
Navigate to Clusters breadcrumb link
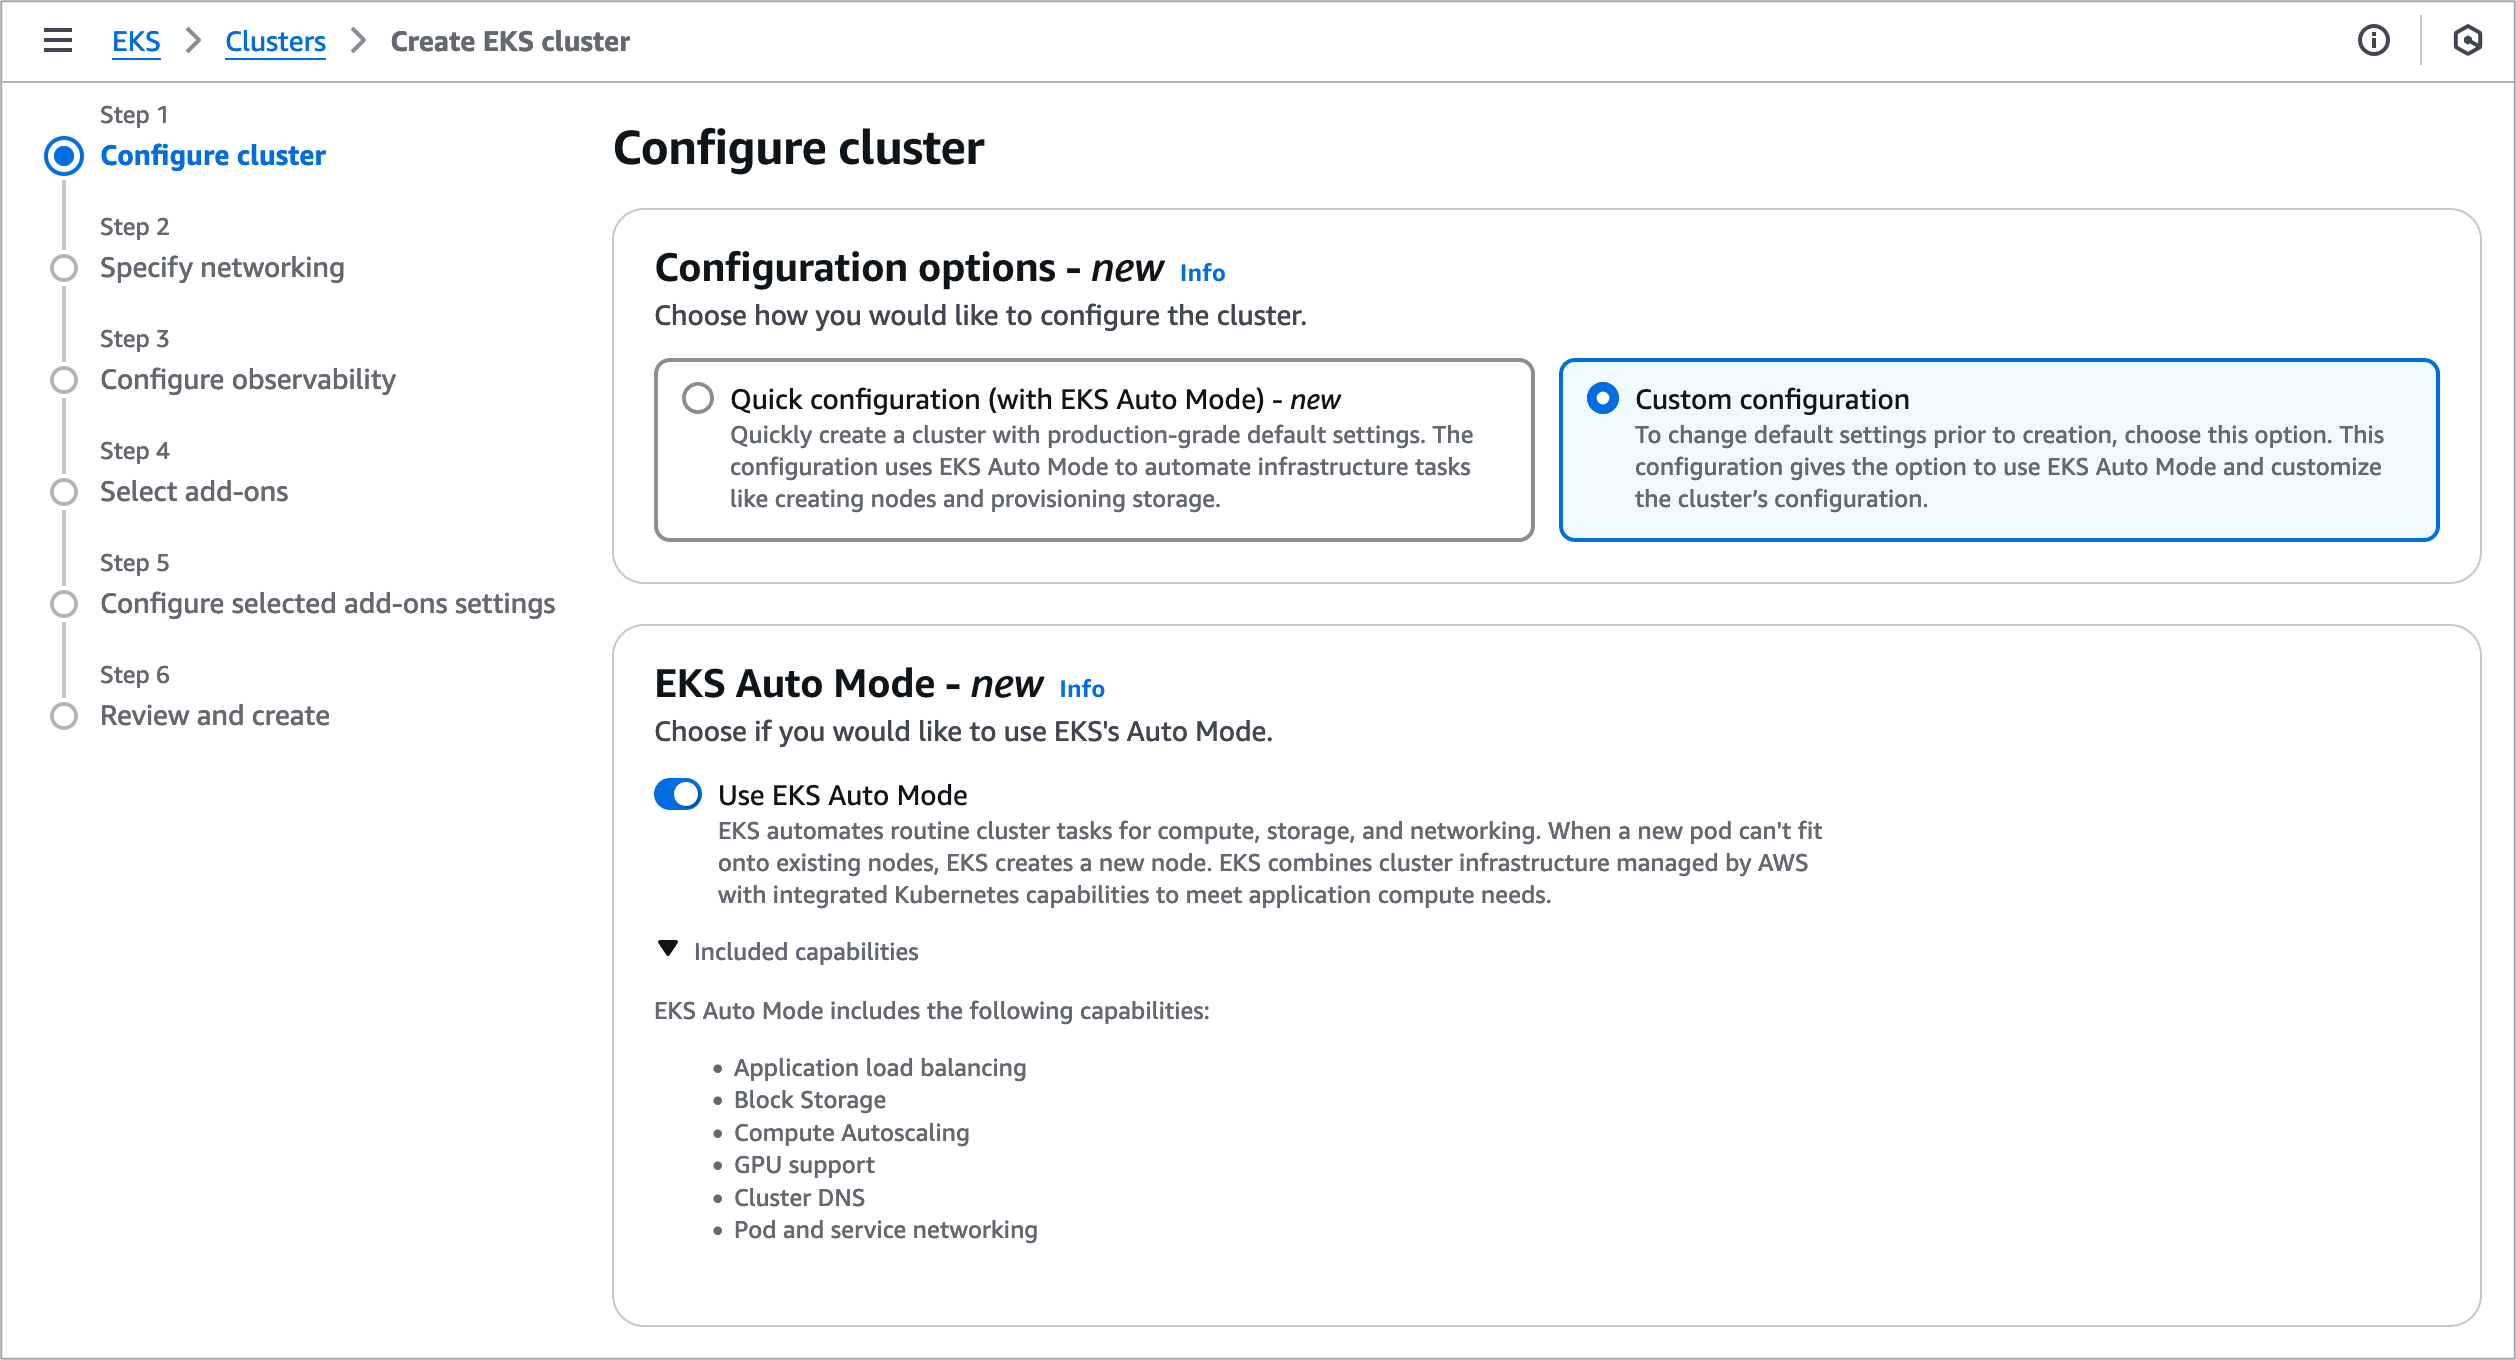click(275, 41)
